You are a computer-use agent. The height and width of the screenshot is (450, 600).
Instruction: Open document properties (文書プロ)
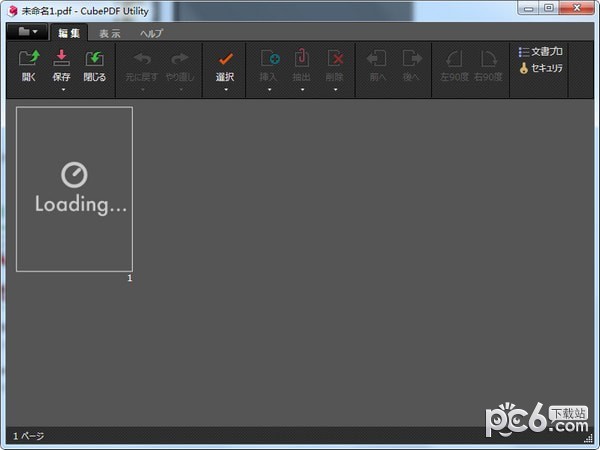click(540, 52)
